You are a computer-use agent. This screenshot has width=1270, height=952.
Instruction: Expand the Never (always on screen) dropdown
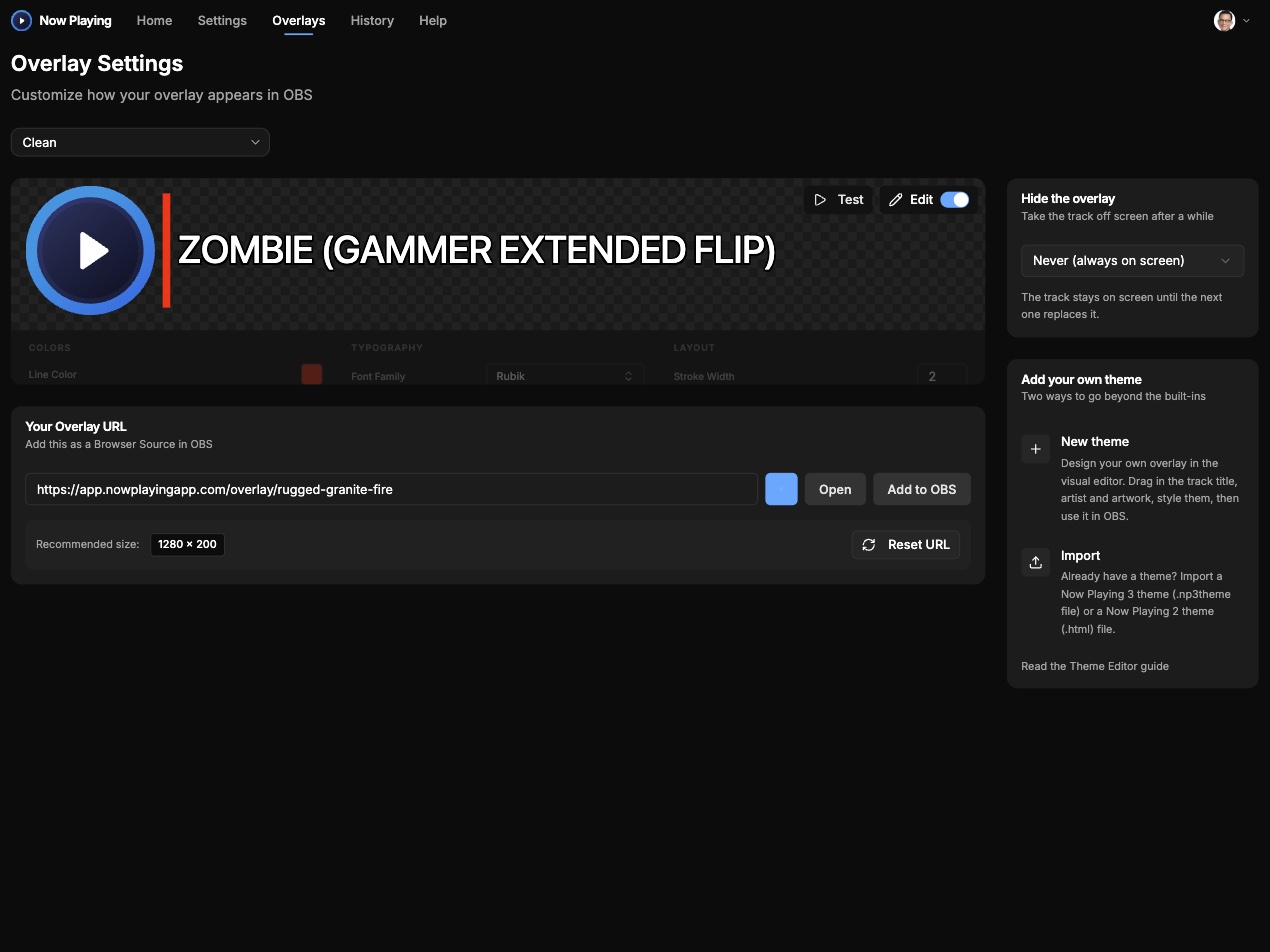click(1132, 260)
